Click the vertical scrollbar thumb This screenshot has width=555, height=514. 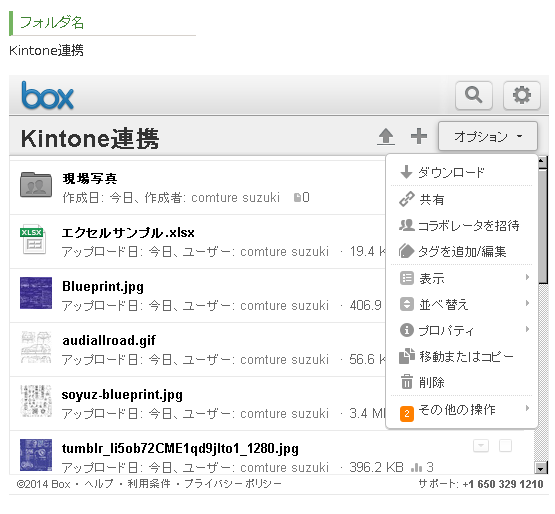[542, 226]
